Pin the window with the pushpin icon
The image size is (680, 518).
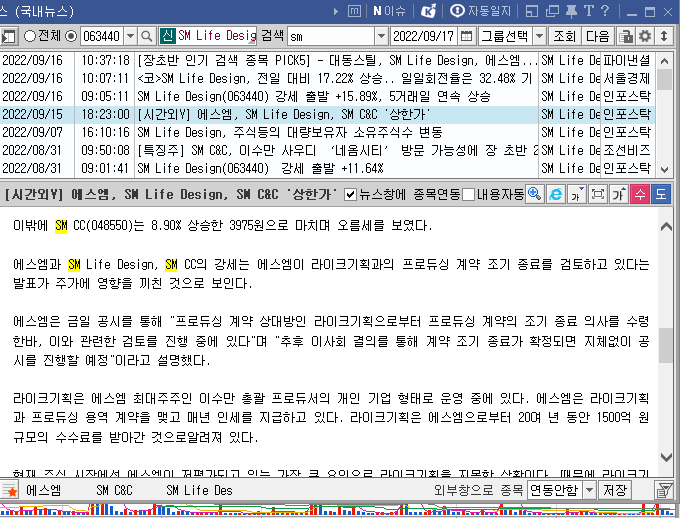pyautogui.click(x=571, y=11)
